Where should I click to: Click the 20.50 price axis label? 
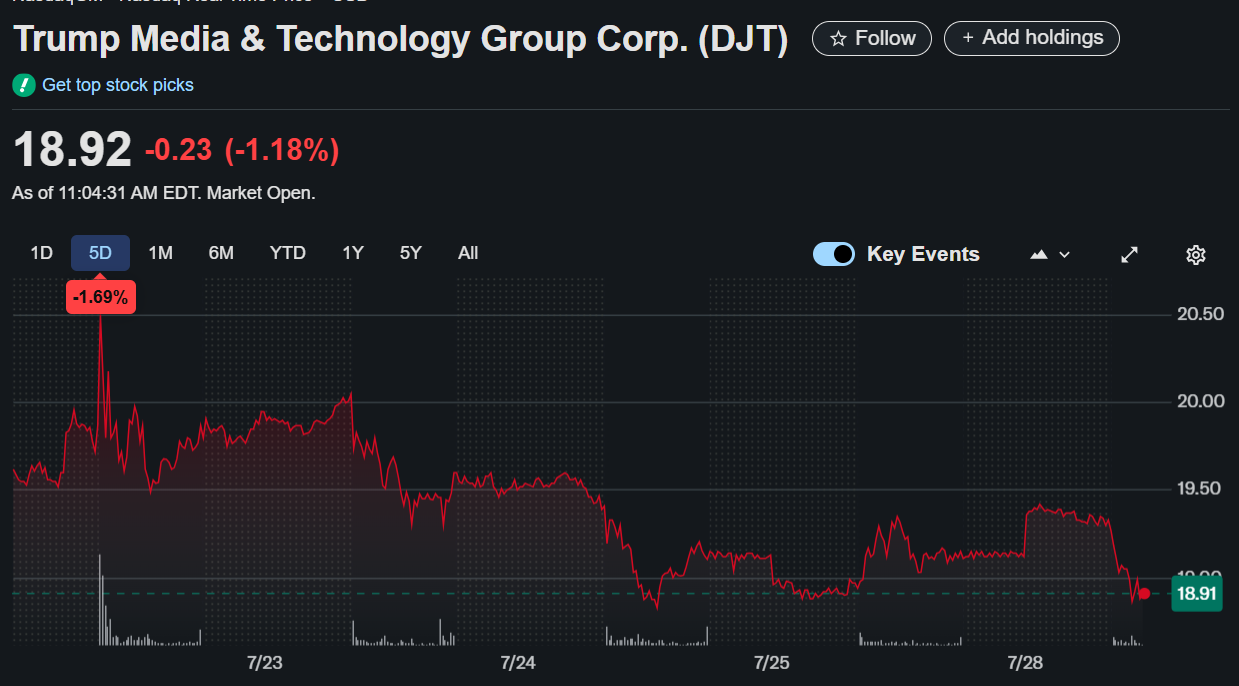tap(1201, 314)
